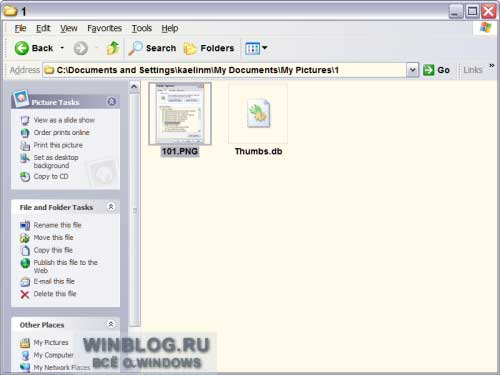Image resolution: width=500 pixels, height=375 pixels.
Task: Open the Favorites menu
Action: [104, 28]
